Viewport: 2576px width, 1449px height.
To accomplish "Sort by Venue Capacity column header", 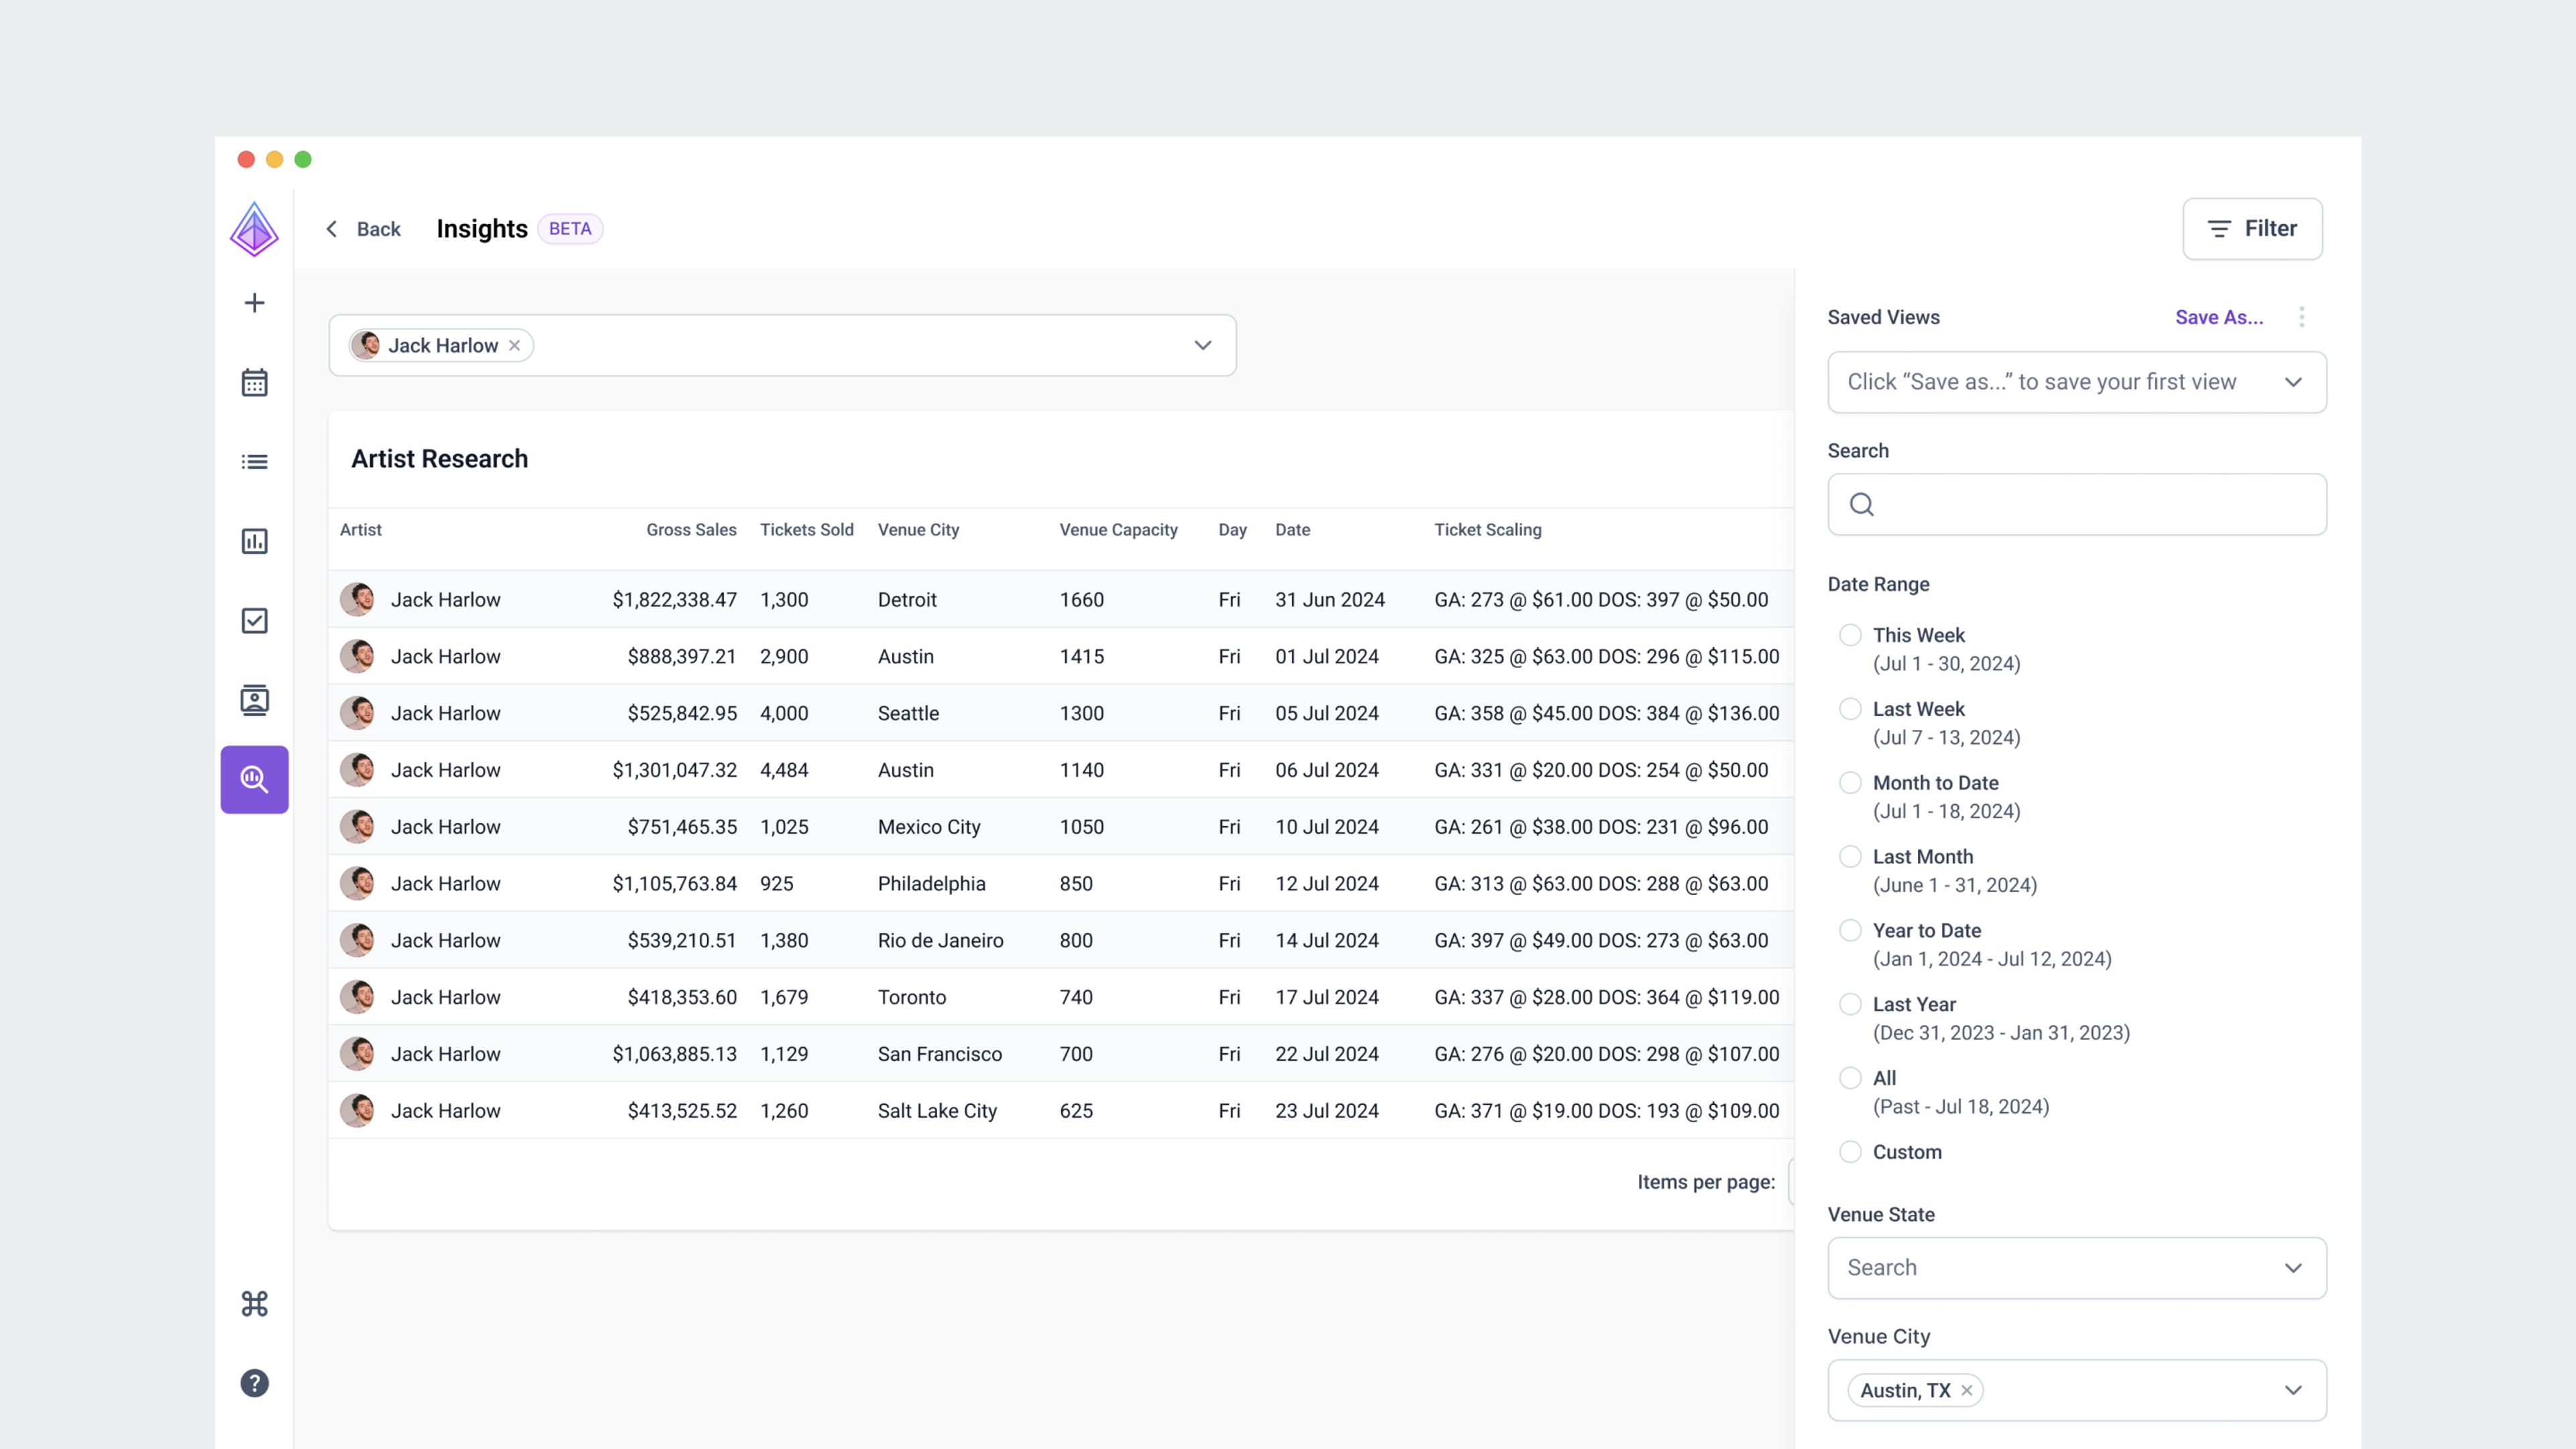I will (1118, 530).
